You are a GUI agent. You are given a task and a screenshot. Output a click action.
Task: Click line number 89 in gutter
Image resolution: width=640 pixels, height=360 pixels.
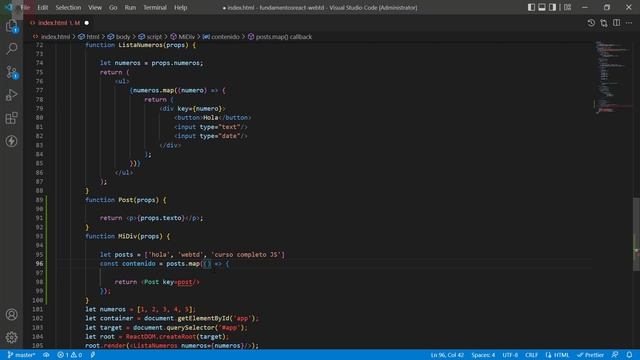click(39, 200)
